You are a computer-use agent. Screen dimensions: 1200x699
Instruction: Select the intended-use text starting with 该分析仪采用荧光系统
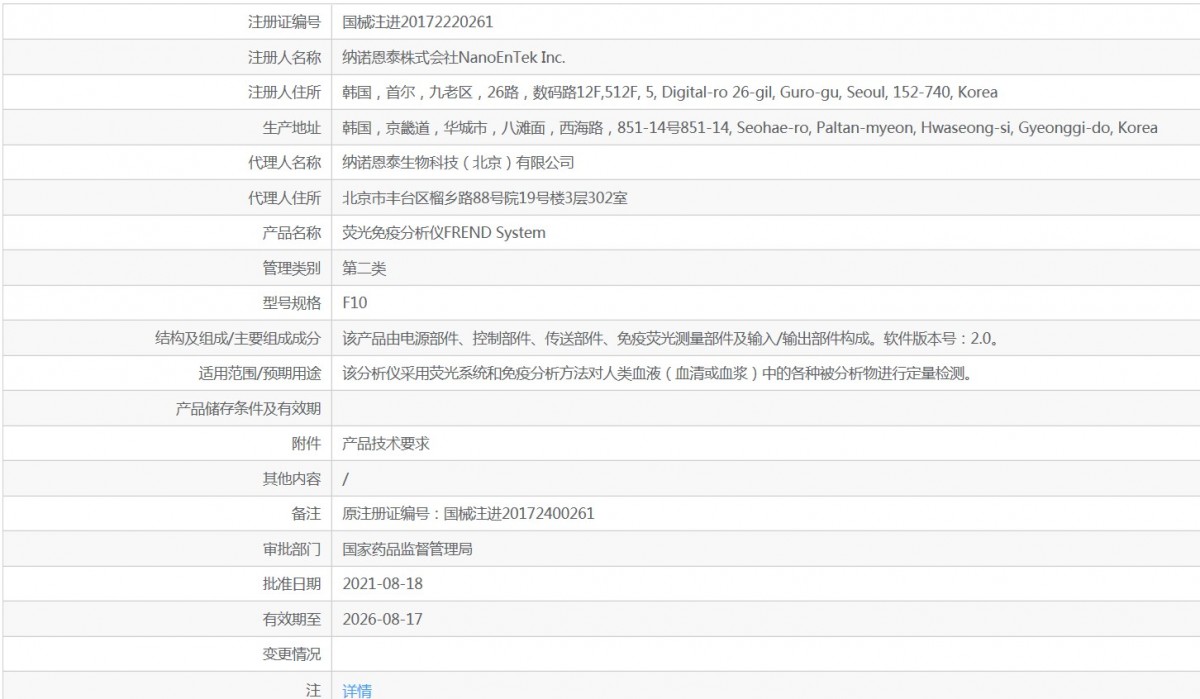tap(657, 374)
